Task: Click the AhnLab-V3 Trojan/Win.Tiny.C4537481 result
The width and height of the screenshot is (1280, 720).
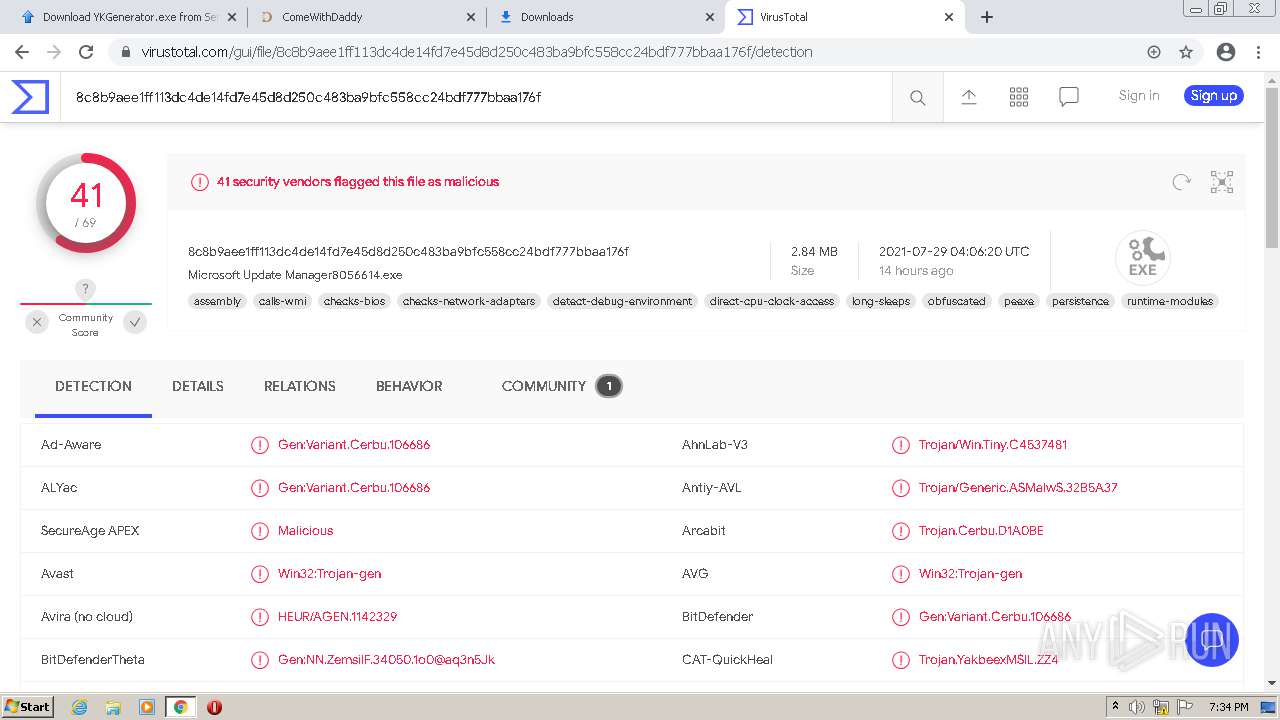Action: [993, 445]
